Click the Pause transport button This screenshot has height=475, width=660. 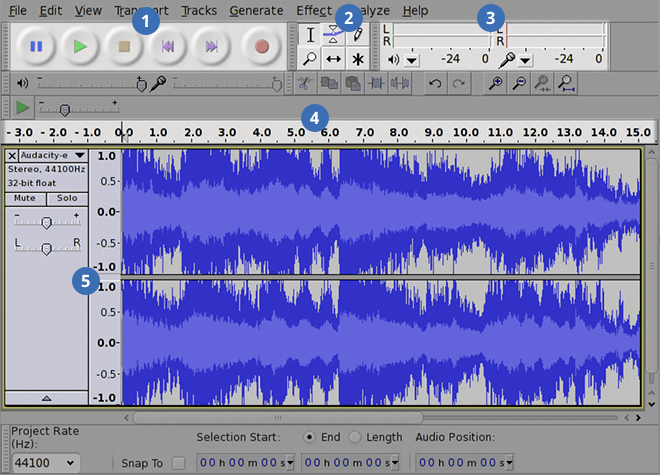click(36, 46)
